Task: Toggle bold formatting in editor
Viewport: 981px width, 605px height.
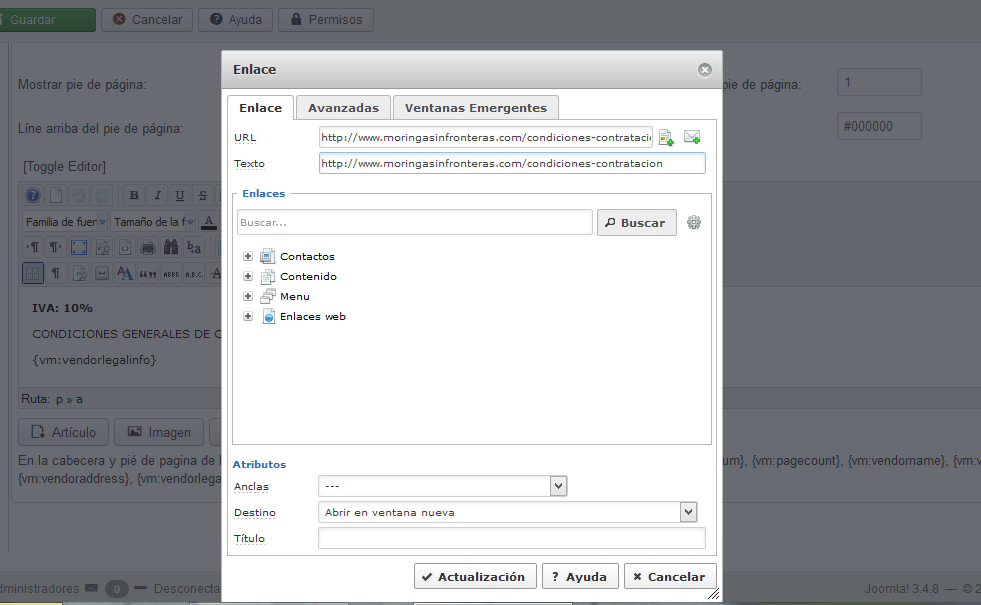Action: click(x=133, y=195)
